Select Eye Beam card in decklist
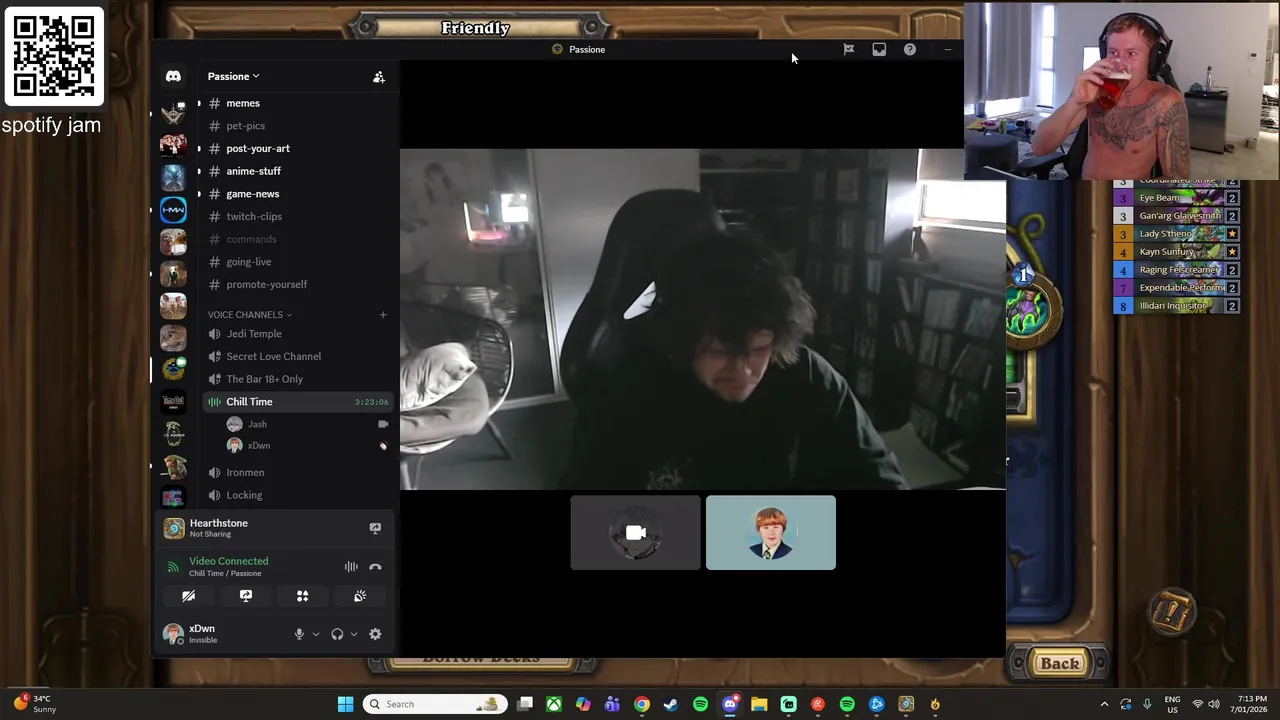The width and height of the screenshot is (1280, 720). (1177, 198)
